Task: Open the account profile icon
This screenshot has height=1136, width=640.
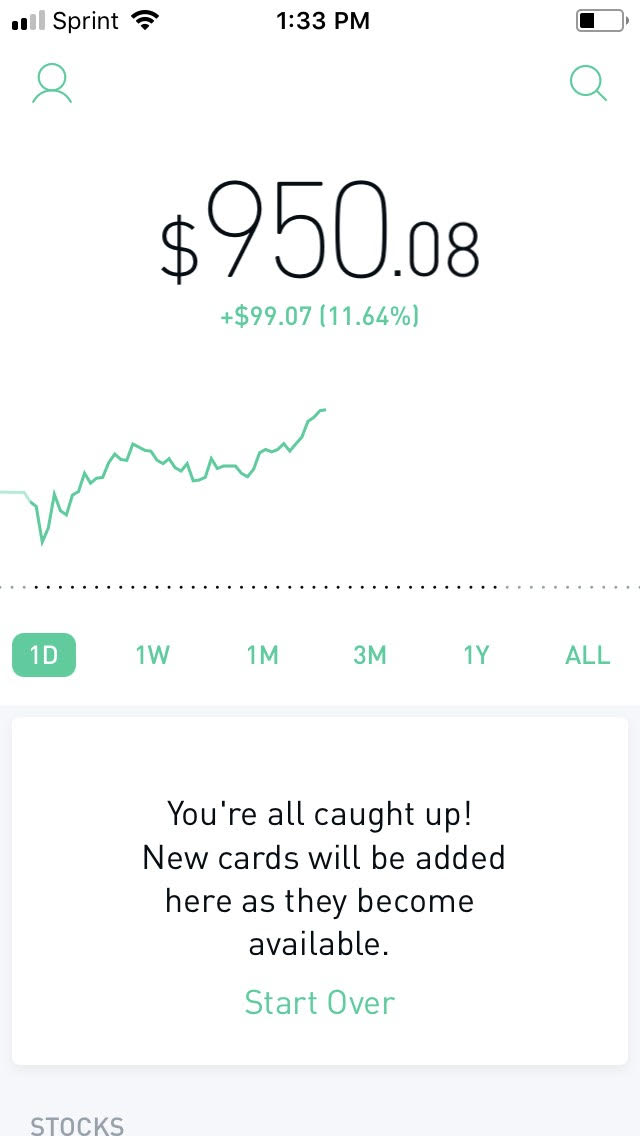Action: pos(51,85)
